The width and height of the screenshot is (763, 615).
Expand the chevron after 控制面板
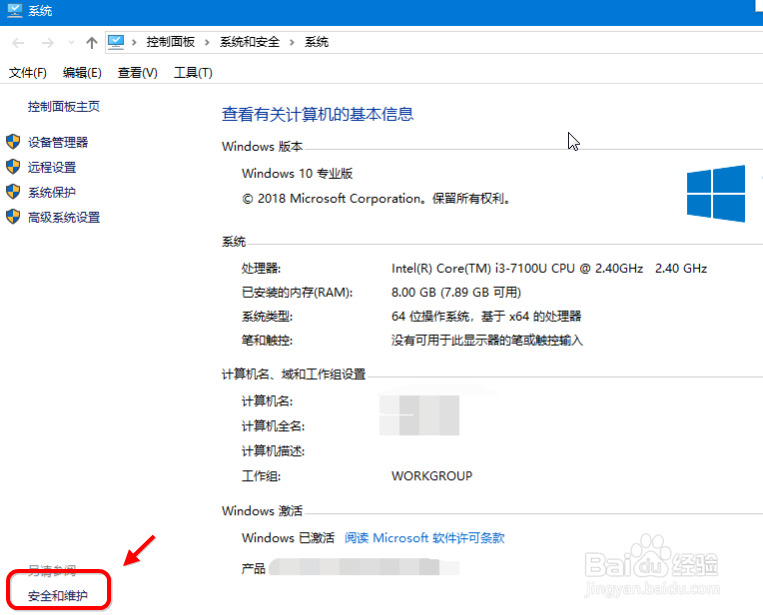[207, 42]
